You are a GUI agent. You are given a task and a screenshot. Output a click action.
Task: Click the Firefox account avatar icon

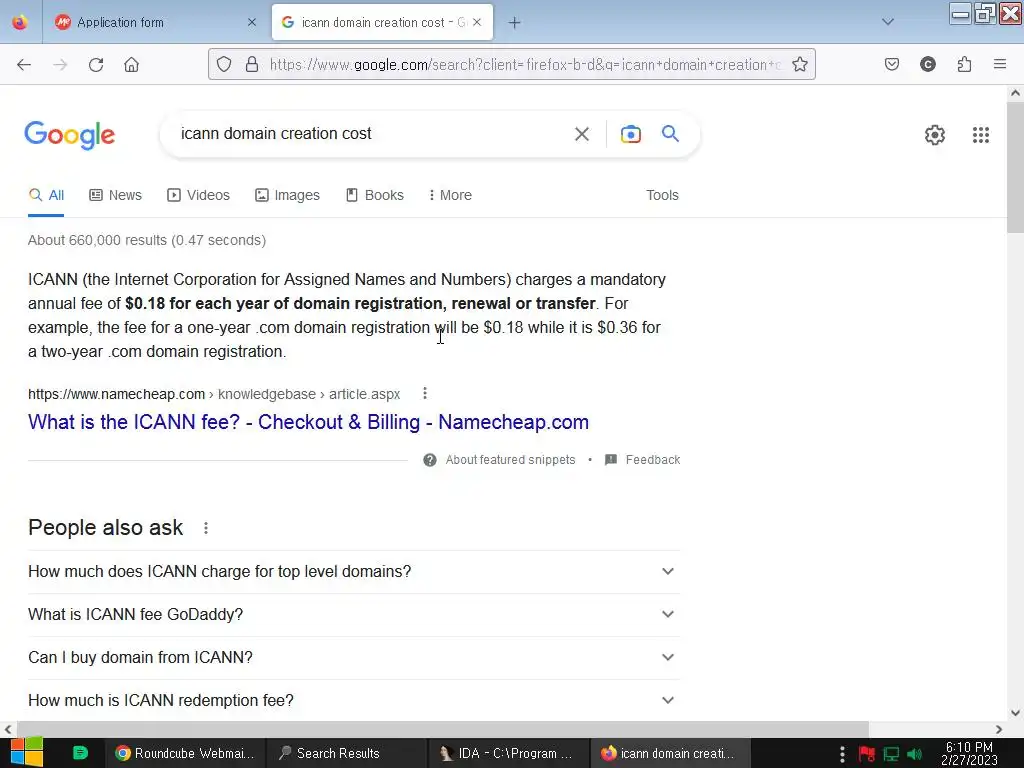point(928,64)
